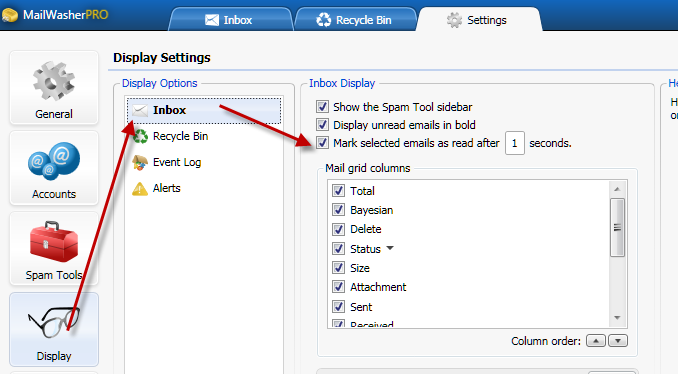Click the Bayesian column label

click(x=371, y=210)
